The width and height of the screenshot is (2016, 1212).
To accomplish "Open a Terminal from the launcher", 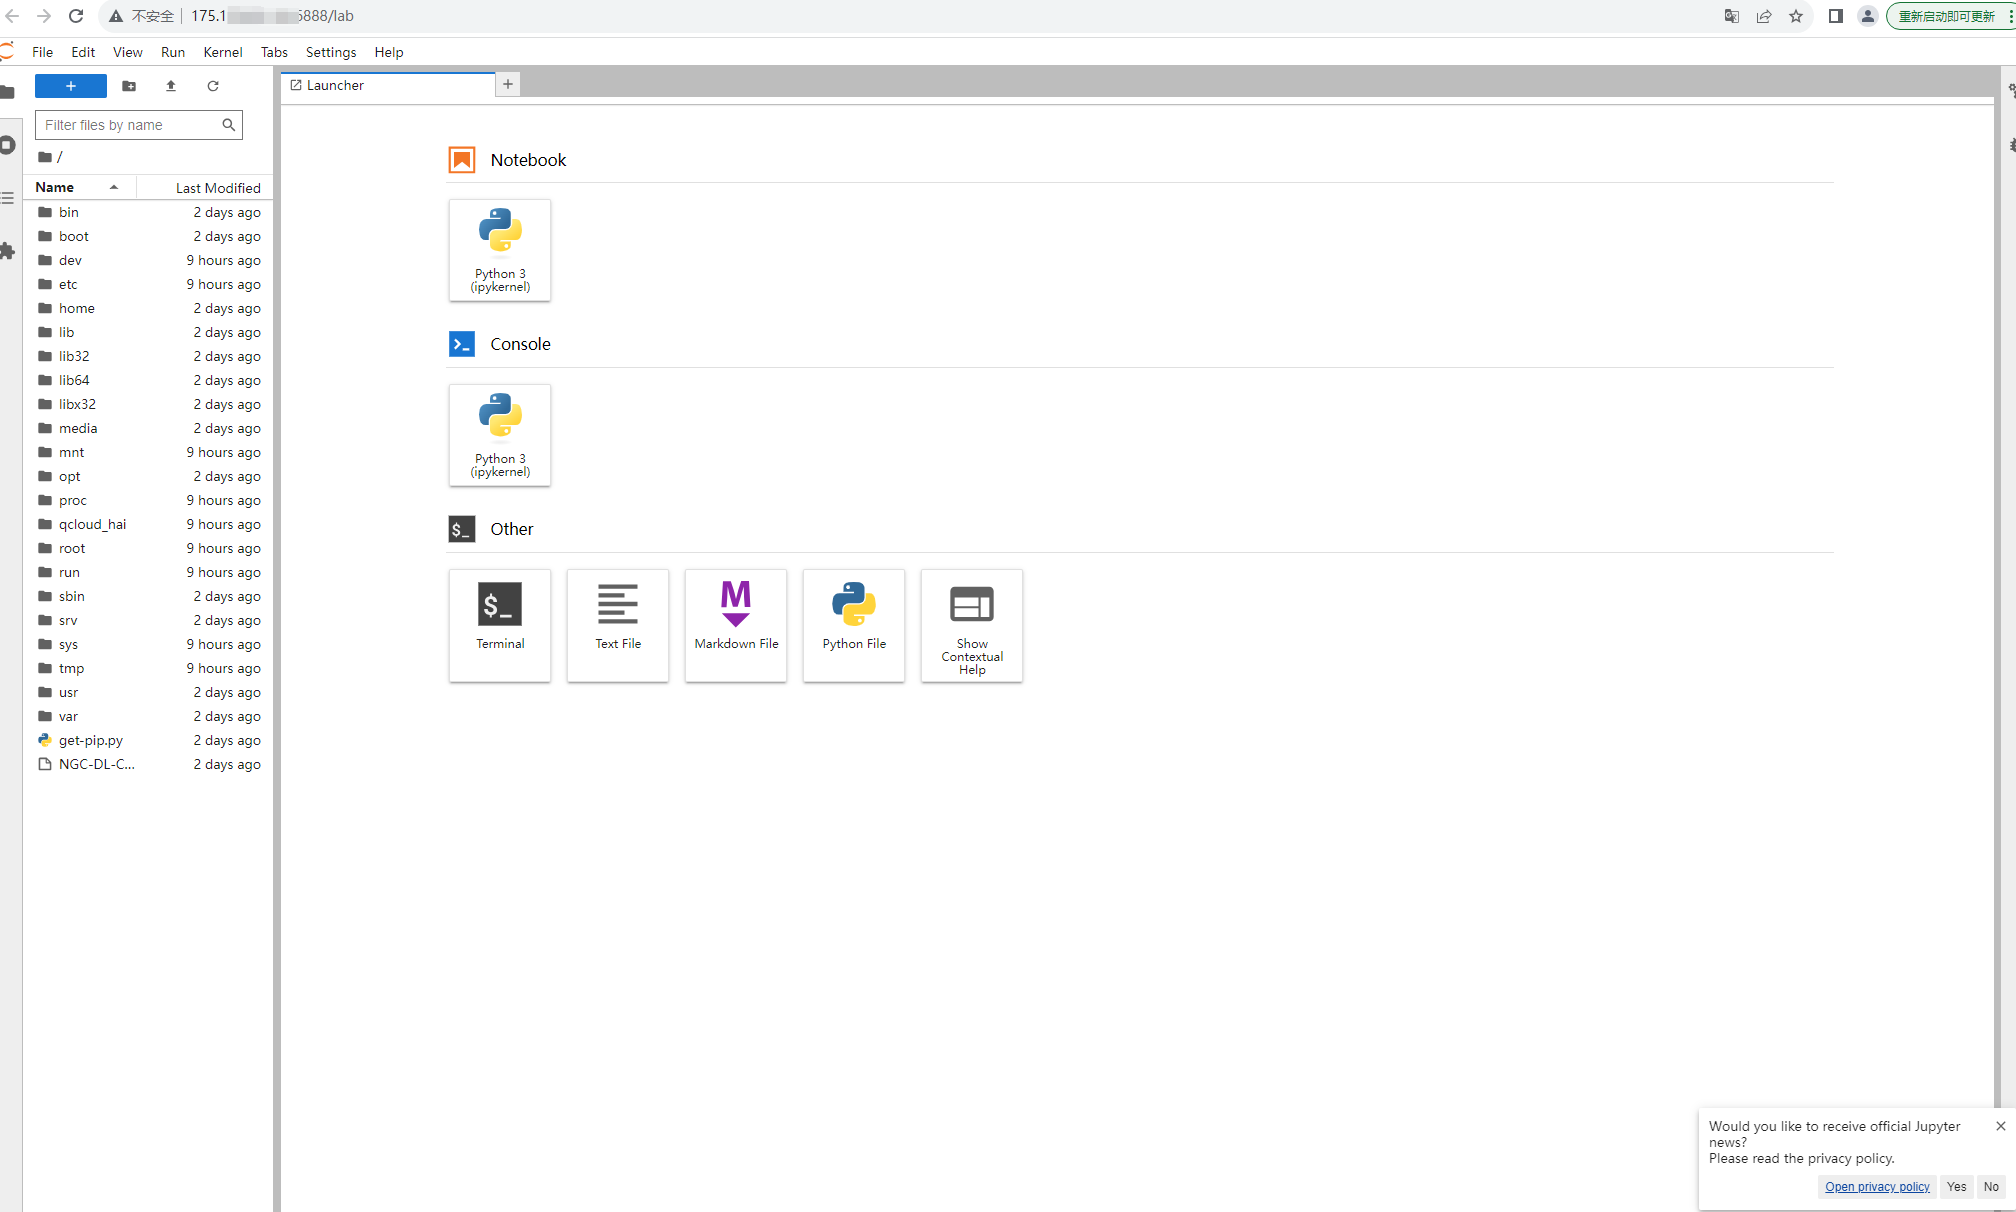I will [499, 624].
